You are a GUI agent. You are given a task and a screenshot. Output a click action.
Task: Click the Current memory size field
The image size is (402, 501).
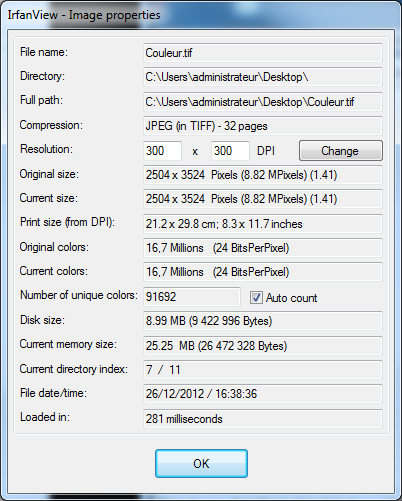click(x=263, y=346)
